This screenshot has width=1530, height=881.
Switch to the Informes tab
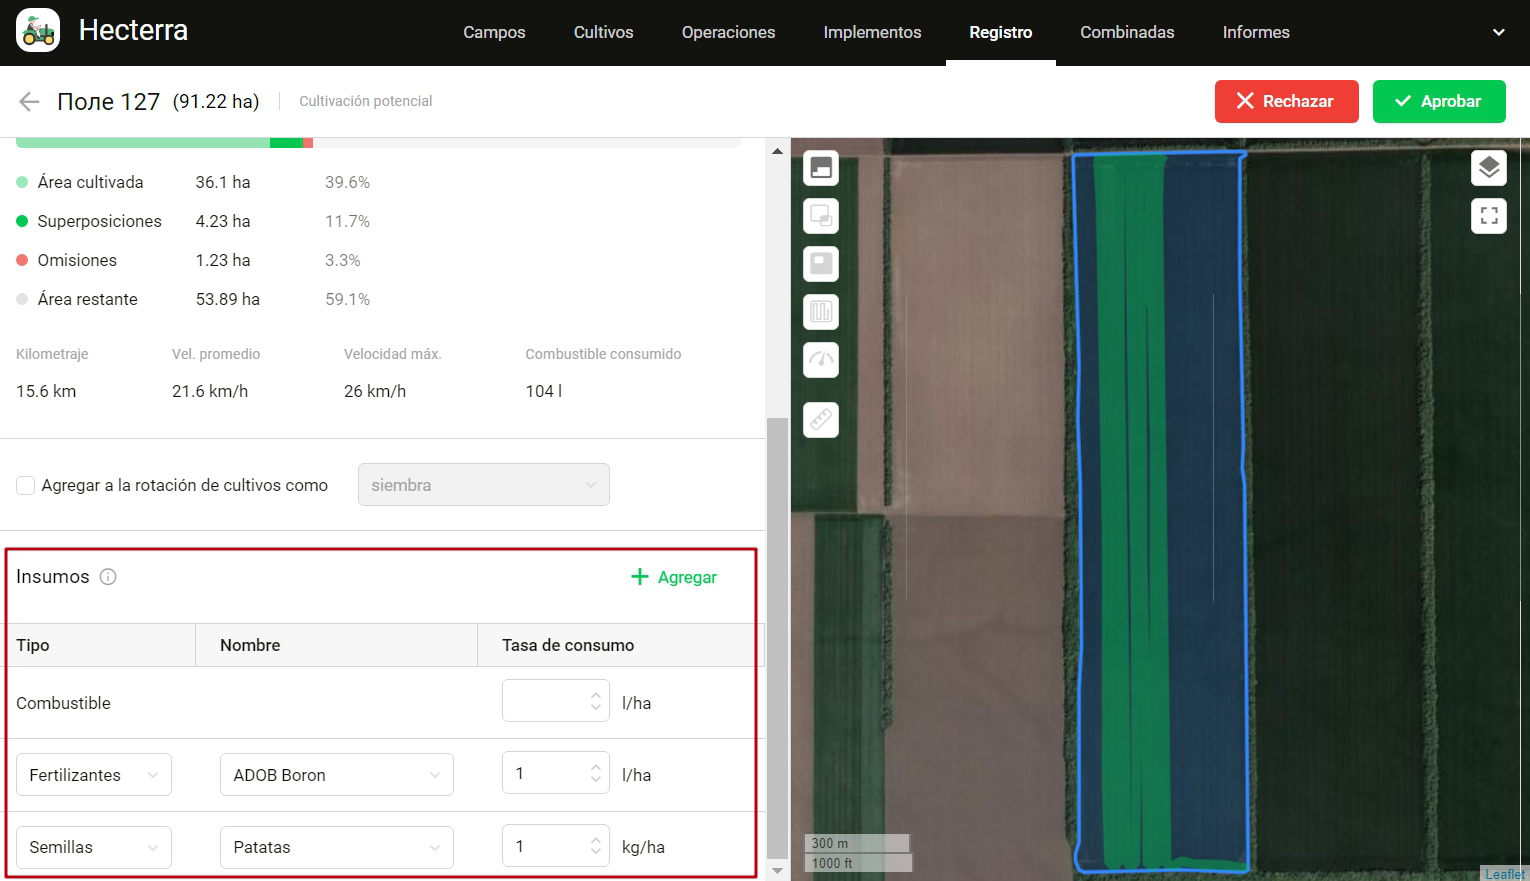(1255, 32)
